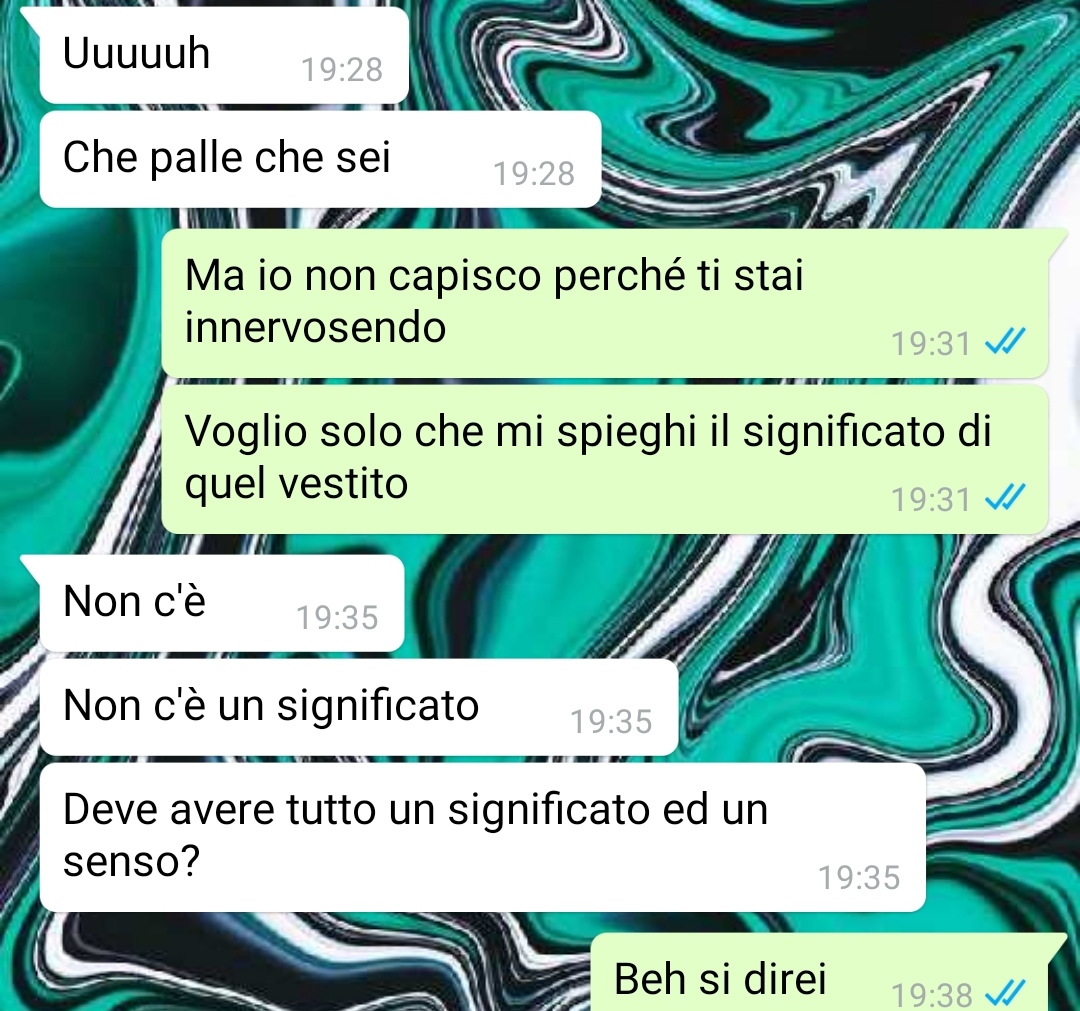This screenshot has width=1080, height=1011.
Task: Tap the 19:35 timestamp beside 'Non c'è'
Action: 338,618
